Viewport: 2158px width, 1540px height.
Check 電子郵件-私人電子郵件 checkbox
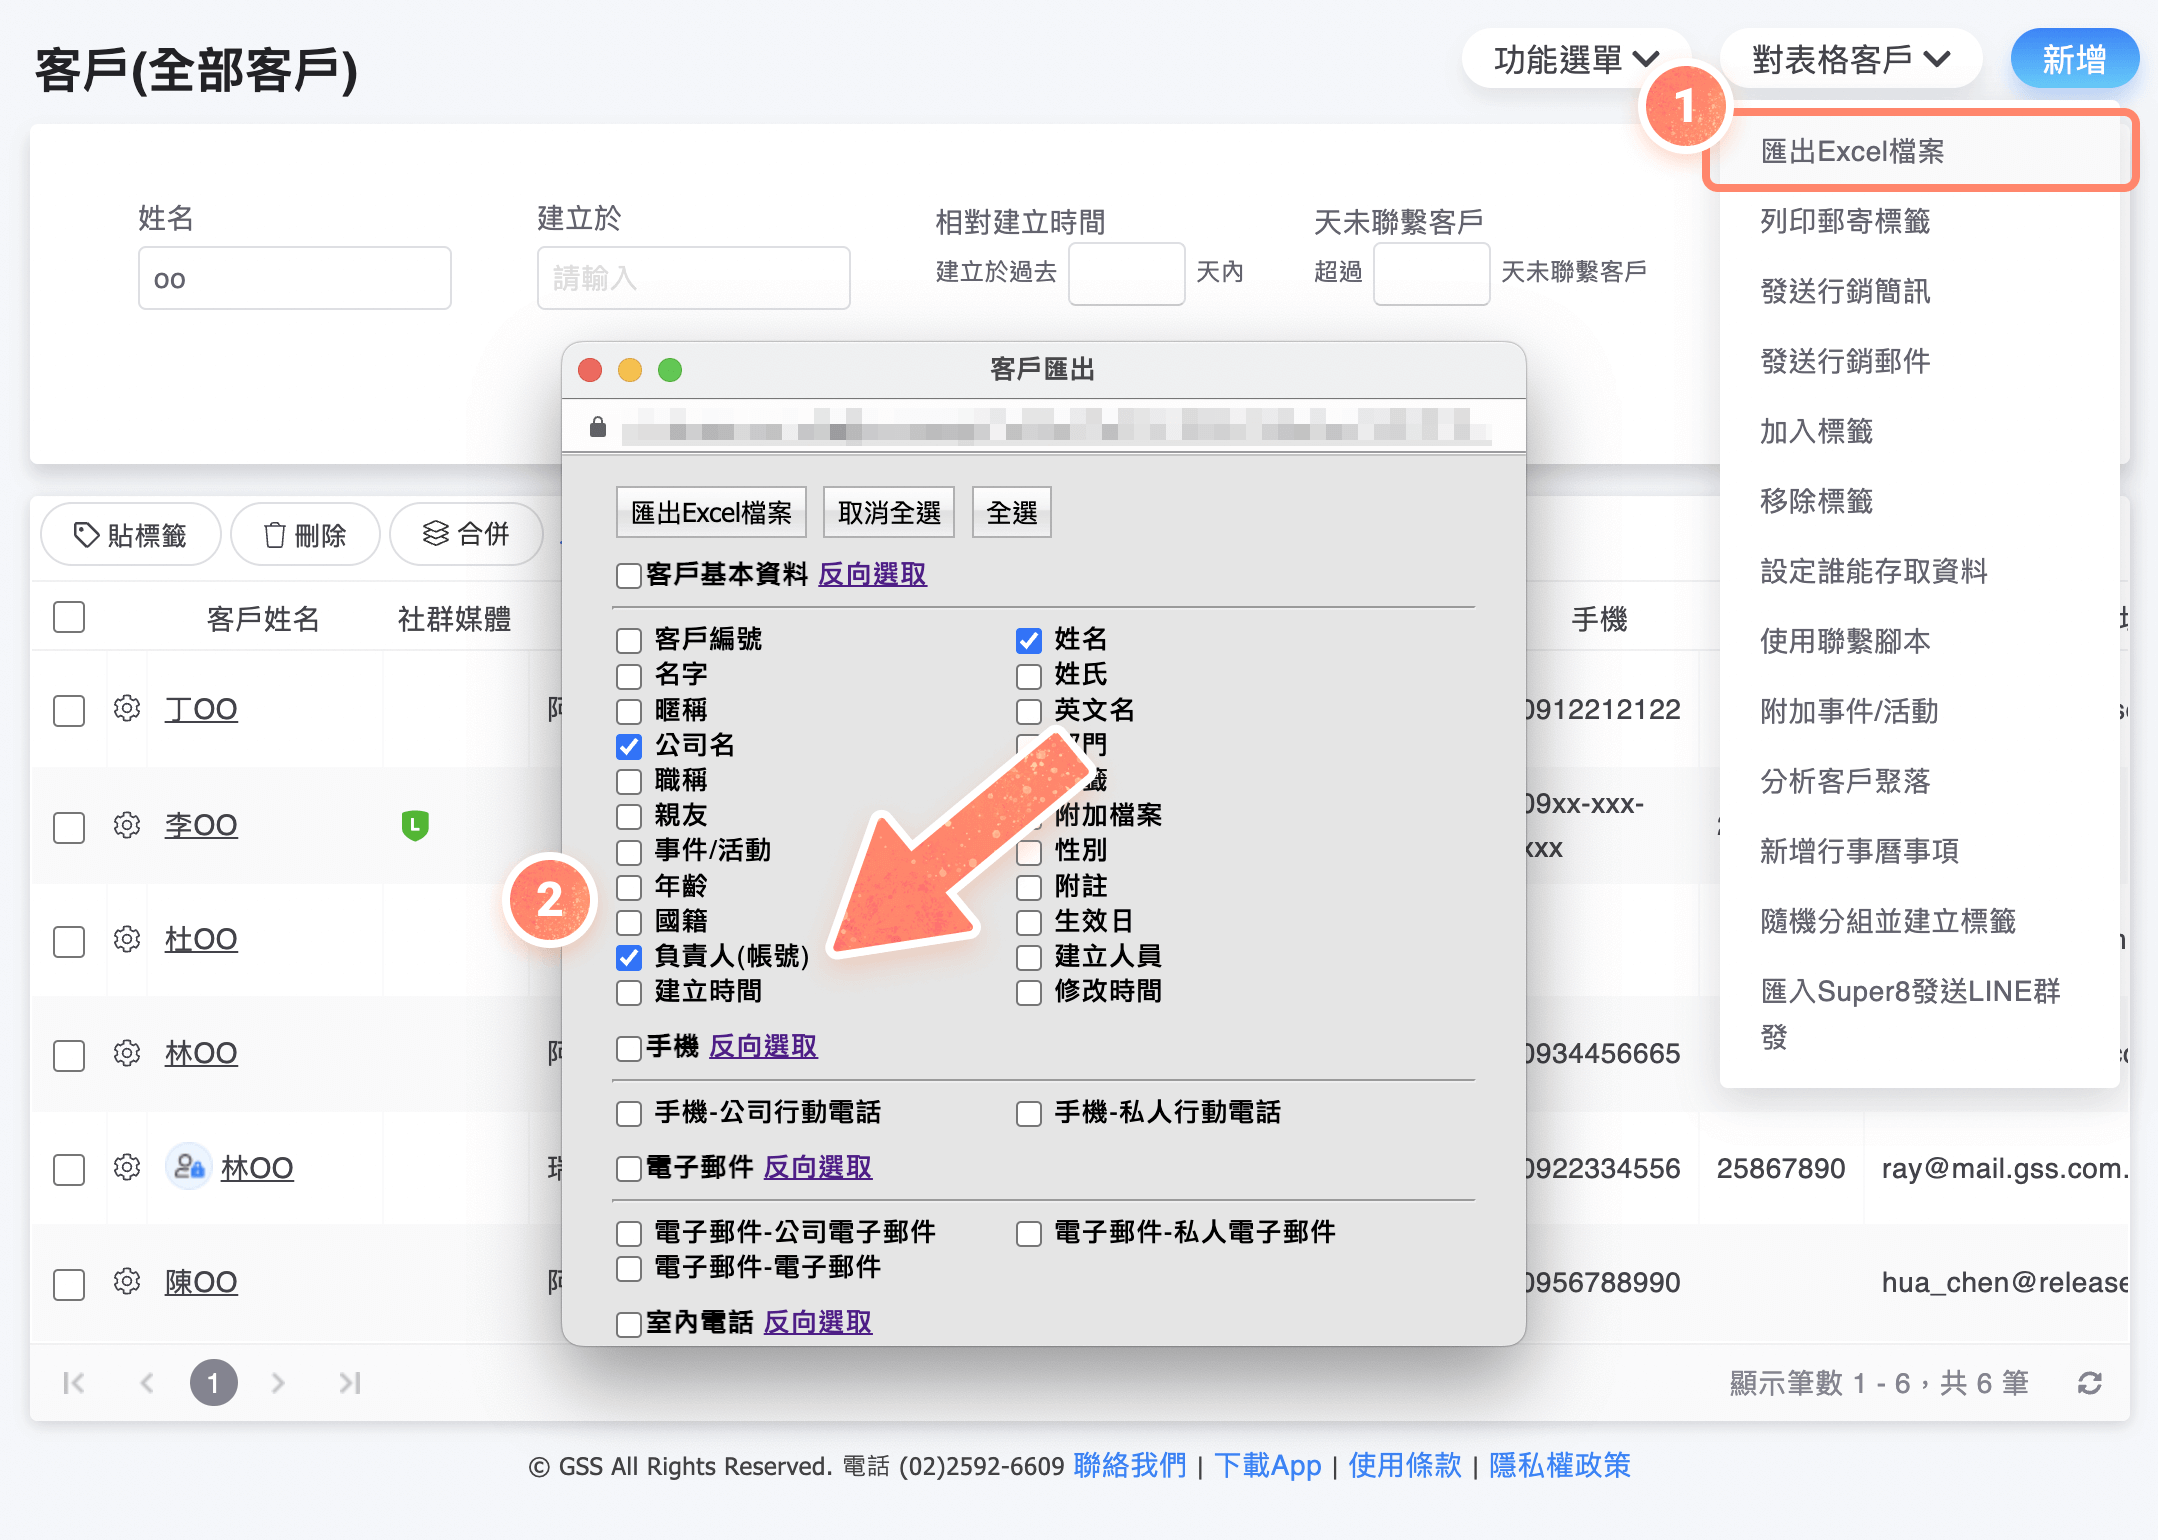[x=1029, y=1233]
